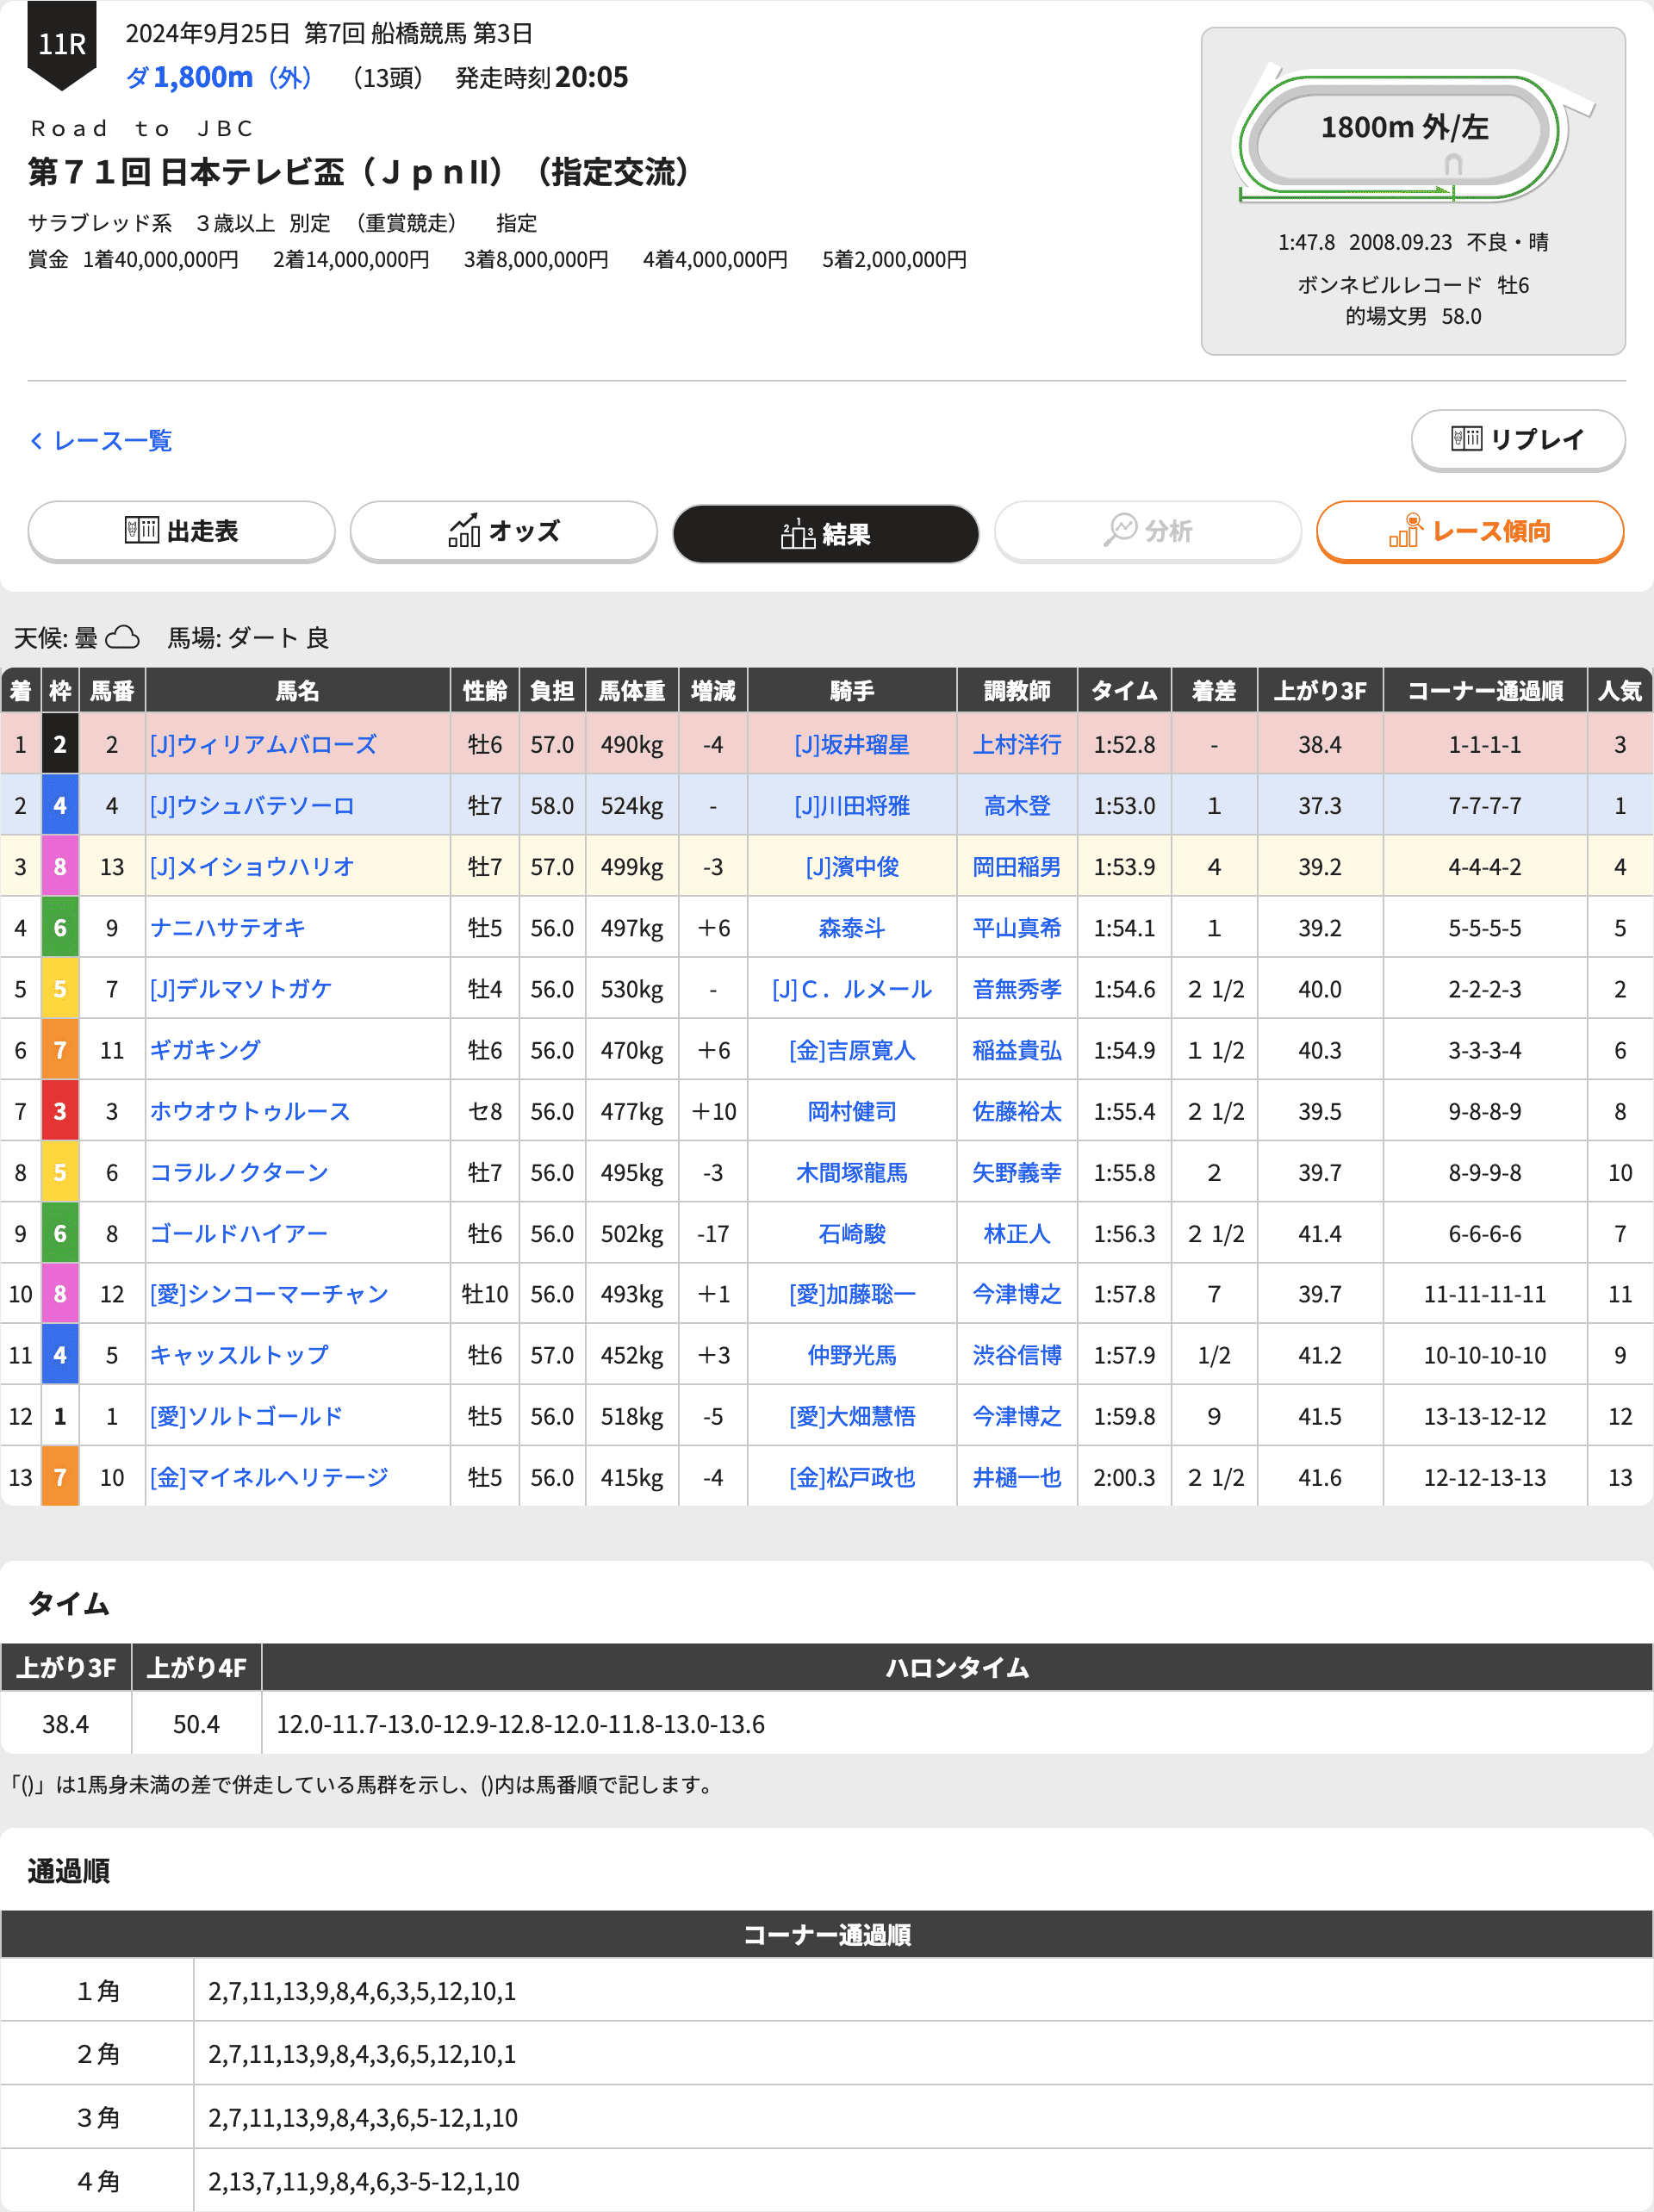Click winning time 1:52.8 cell
The image size is (1654, 2212).
(1124, 744)
